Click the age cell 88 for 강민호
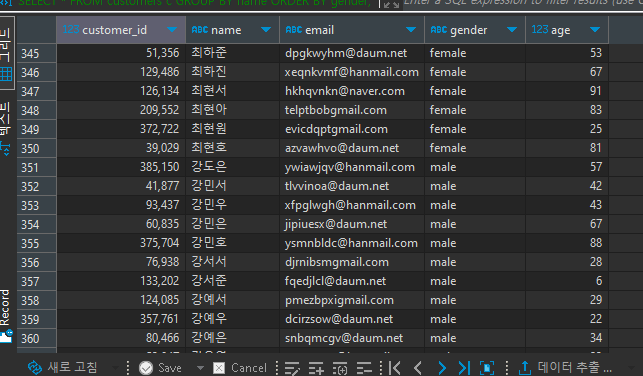 pyautogui.click(x=567, y=243)
